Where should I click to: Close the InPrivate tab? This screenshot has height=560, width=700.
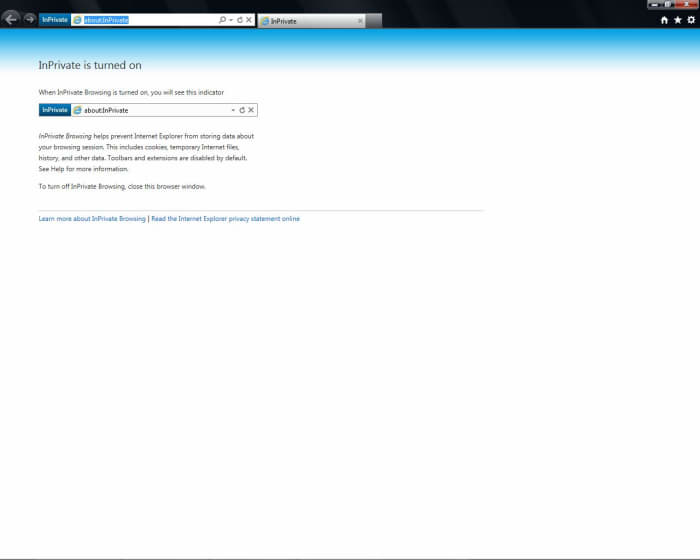(360, 21)
